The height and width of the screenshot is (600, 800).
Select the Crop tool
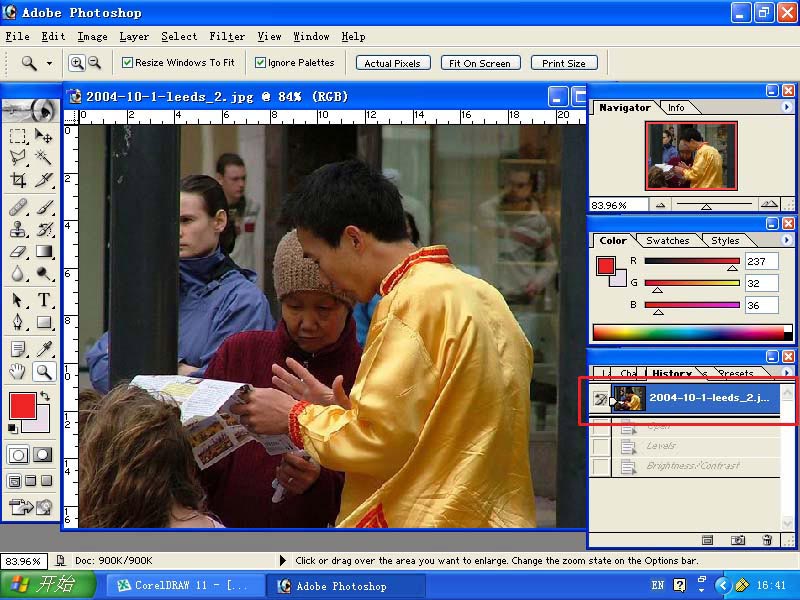pos(18,181)
